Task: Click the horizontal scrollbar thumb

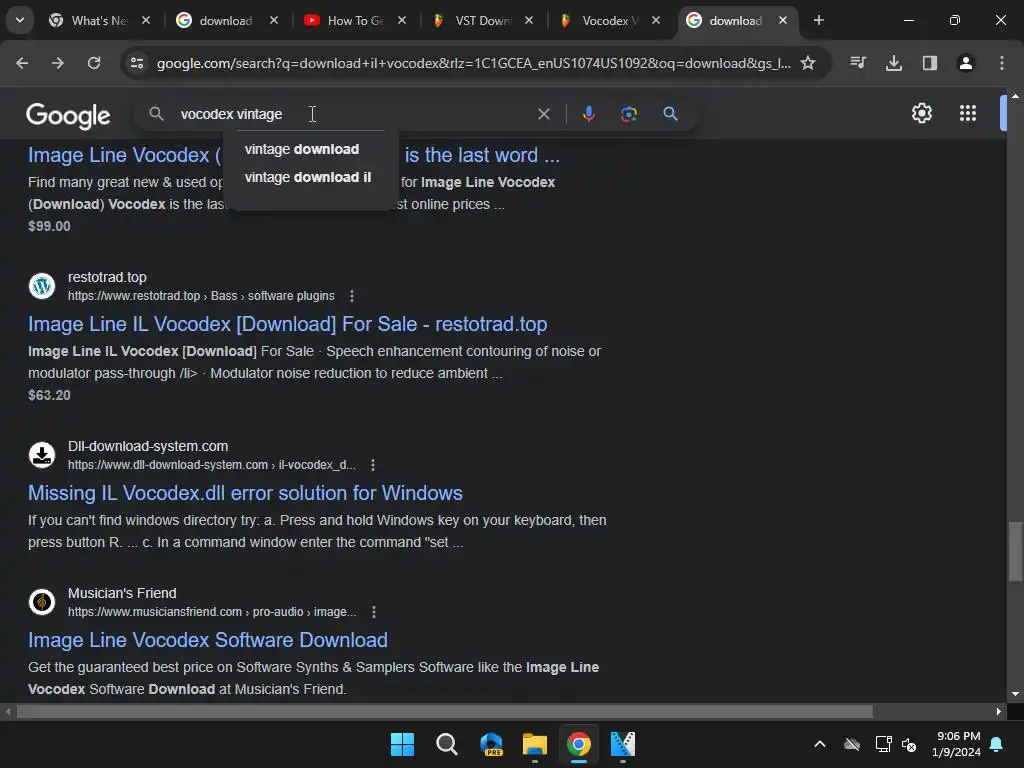Action: pos(444,711)
